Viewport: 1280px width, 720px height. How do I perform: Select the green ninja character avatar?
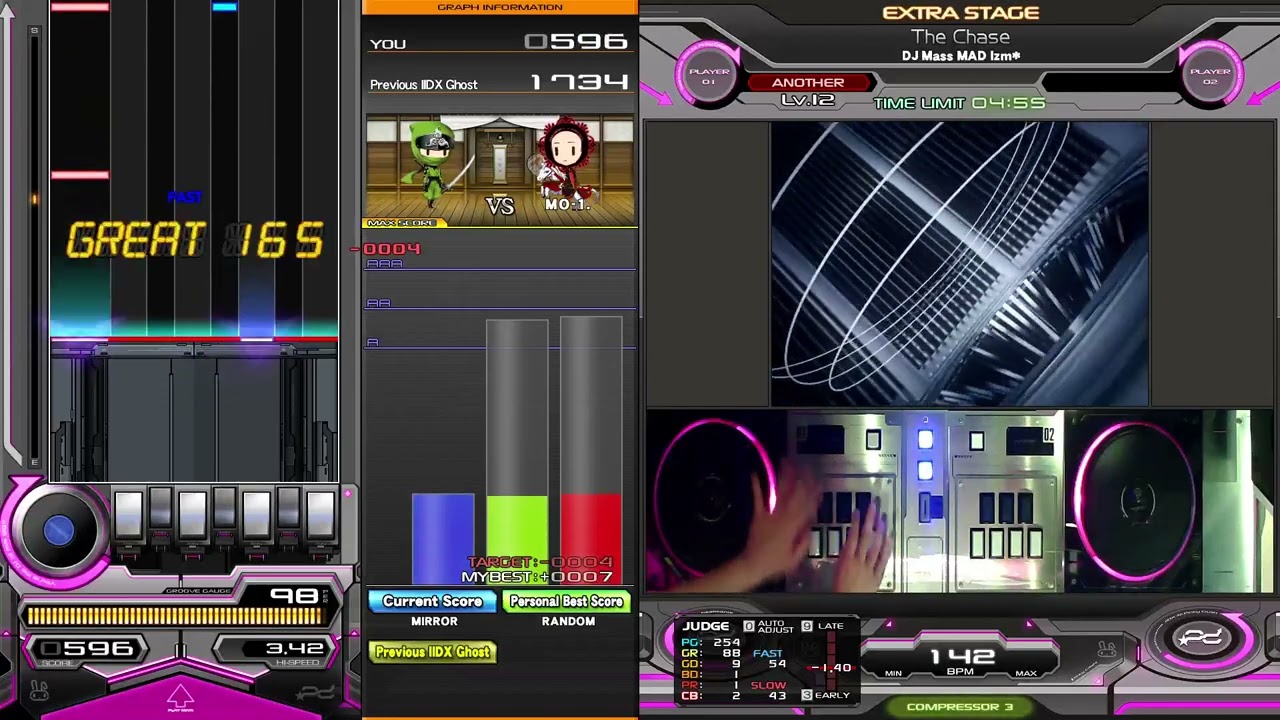pyautogui.click(x=433, y=163)
